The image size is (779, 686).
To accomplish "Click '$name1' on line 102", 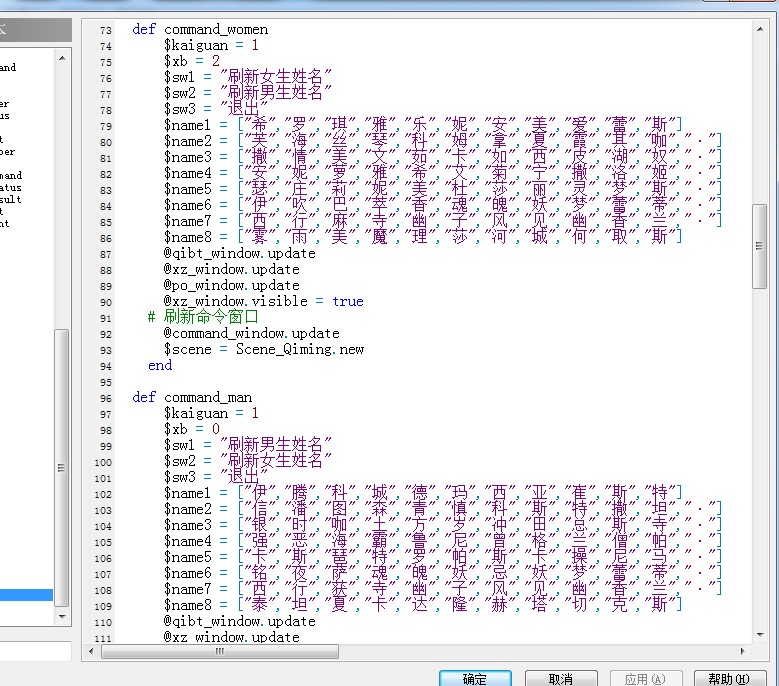I will [187, 493].
